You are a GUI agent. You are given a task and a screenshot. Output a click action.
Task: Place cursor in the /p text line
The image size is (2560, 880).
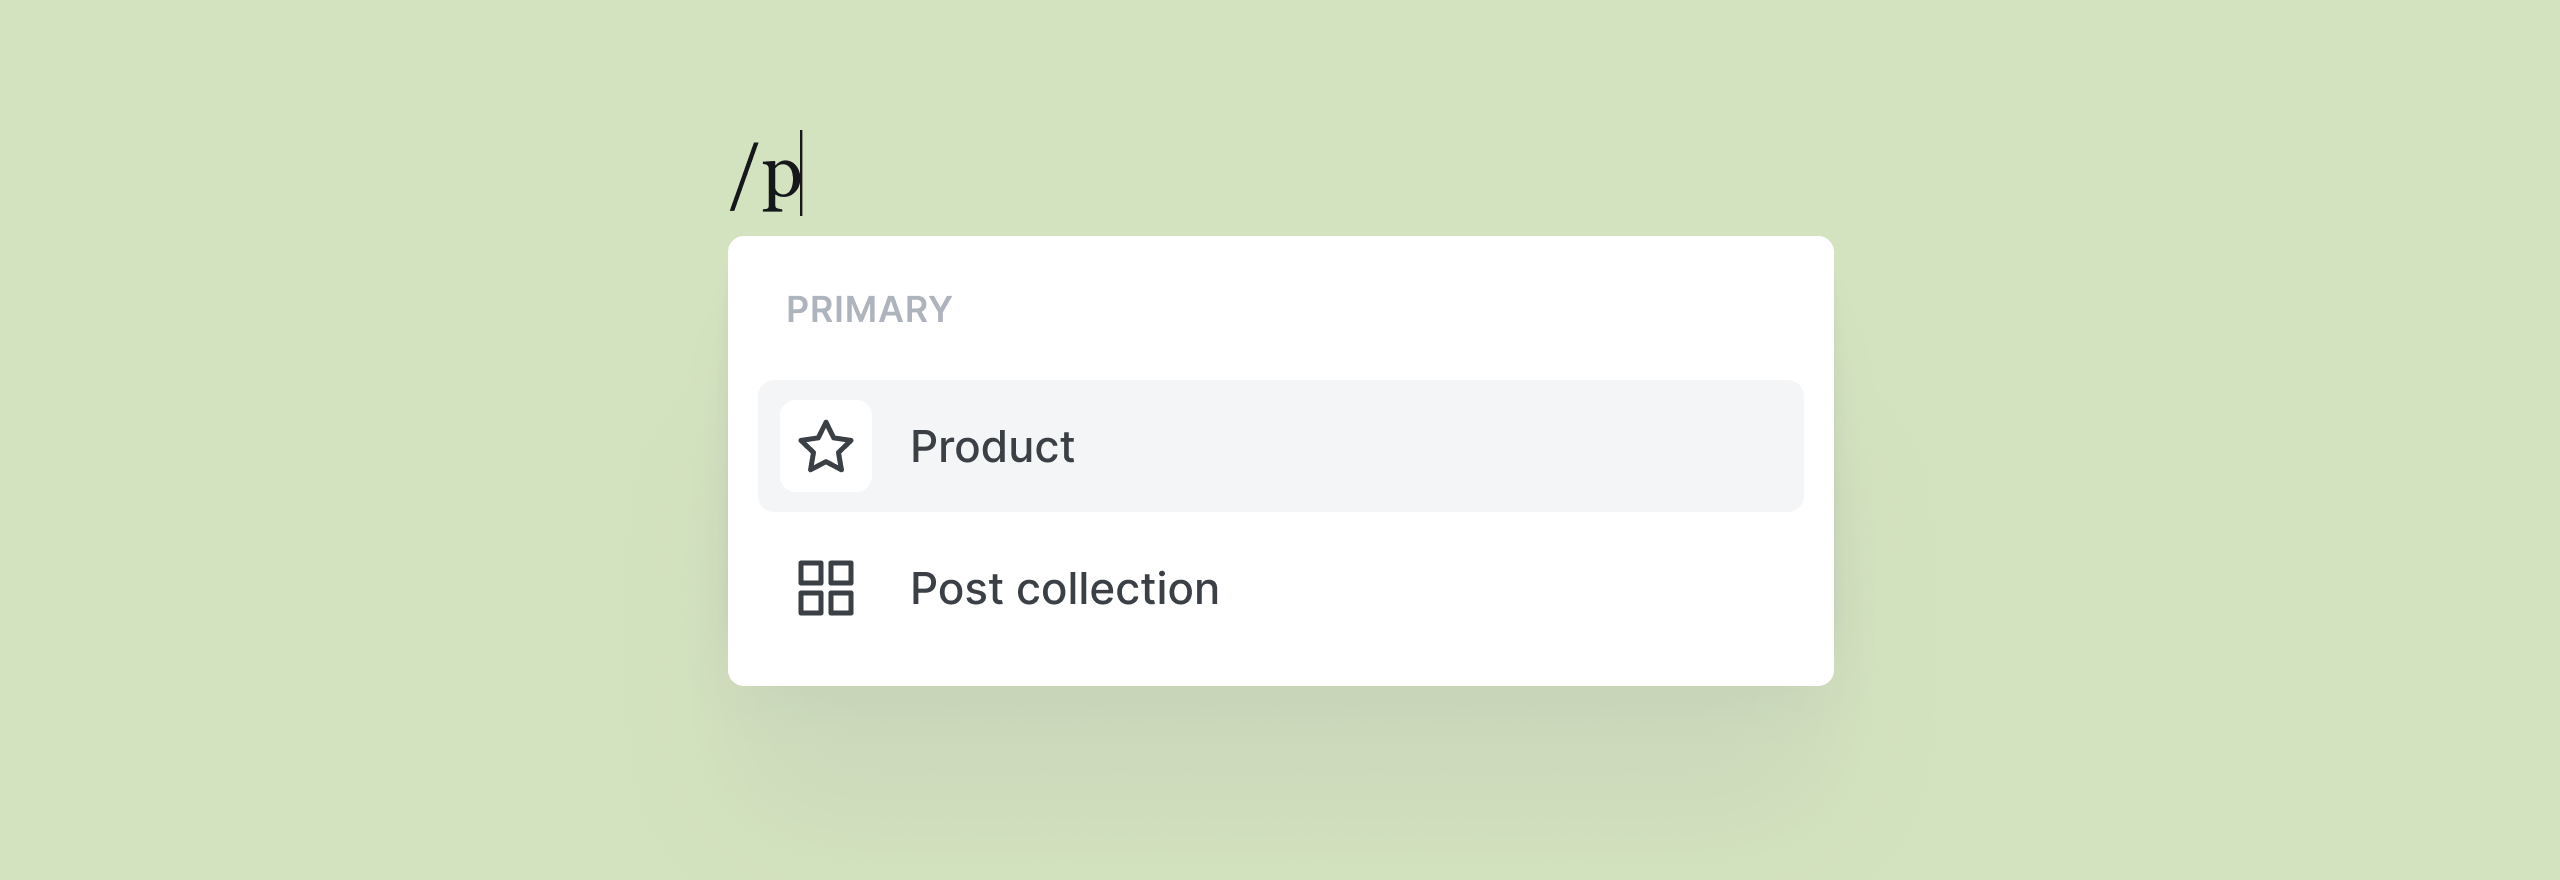[x=766, y=176]
